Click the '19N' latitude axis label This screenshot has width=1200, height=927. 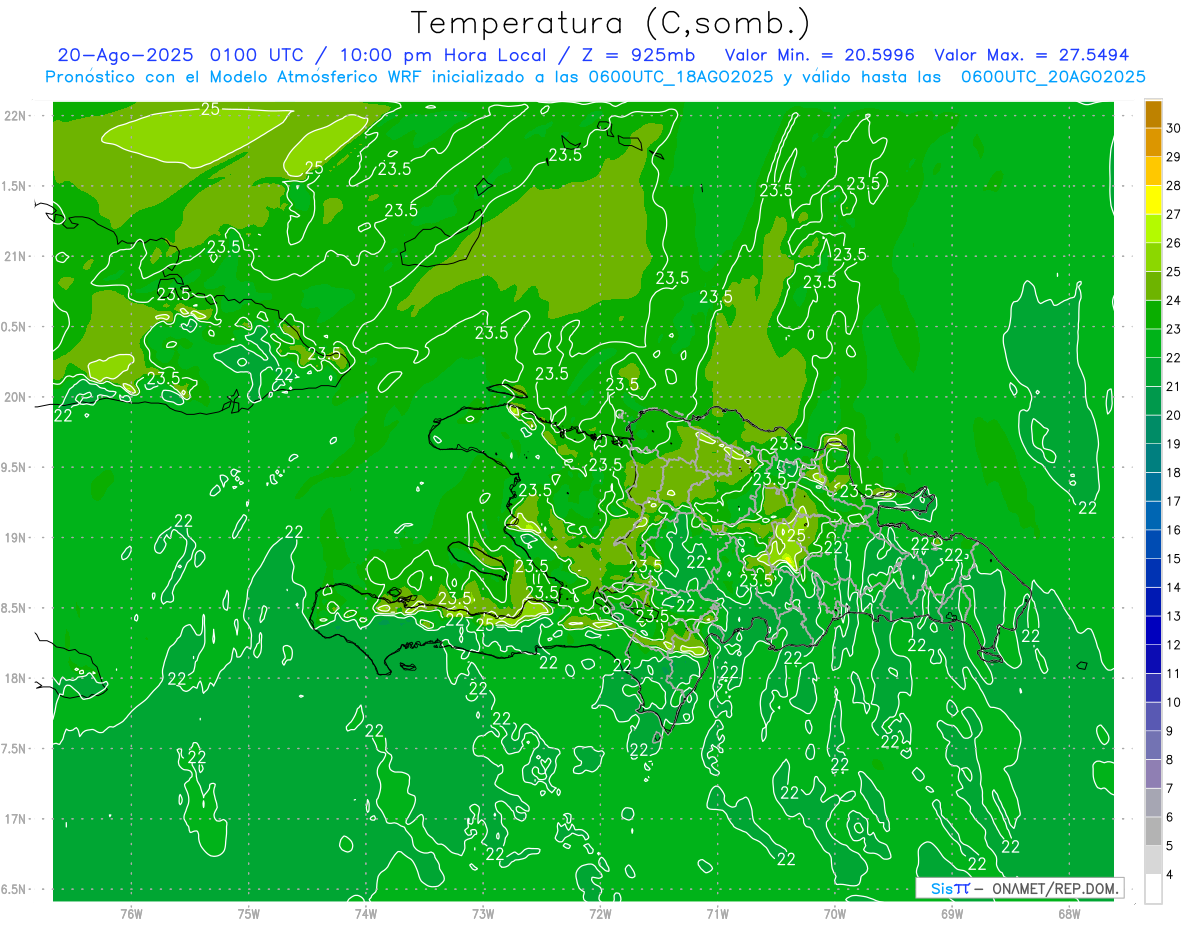pyautogui.click(x=16, y=538)
